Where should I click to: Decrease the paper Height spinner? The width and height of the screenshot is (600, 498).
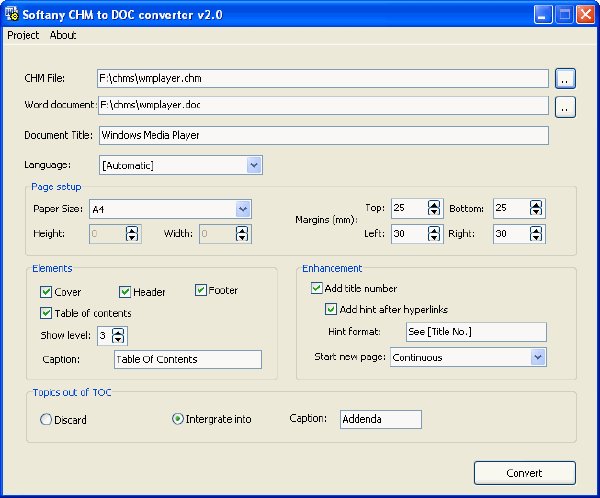coord(132,238)
